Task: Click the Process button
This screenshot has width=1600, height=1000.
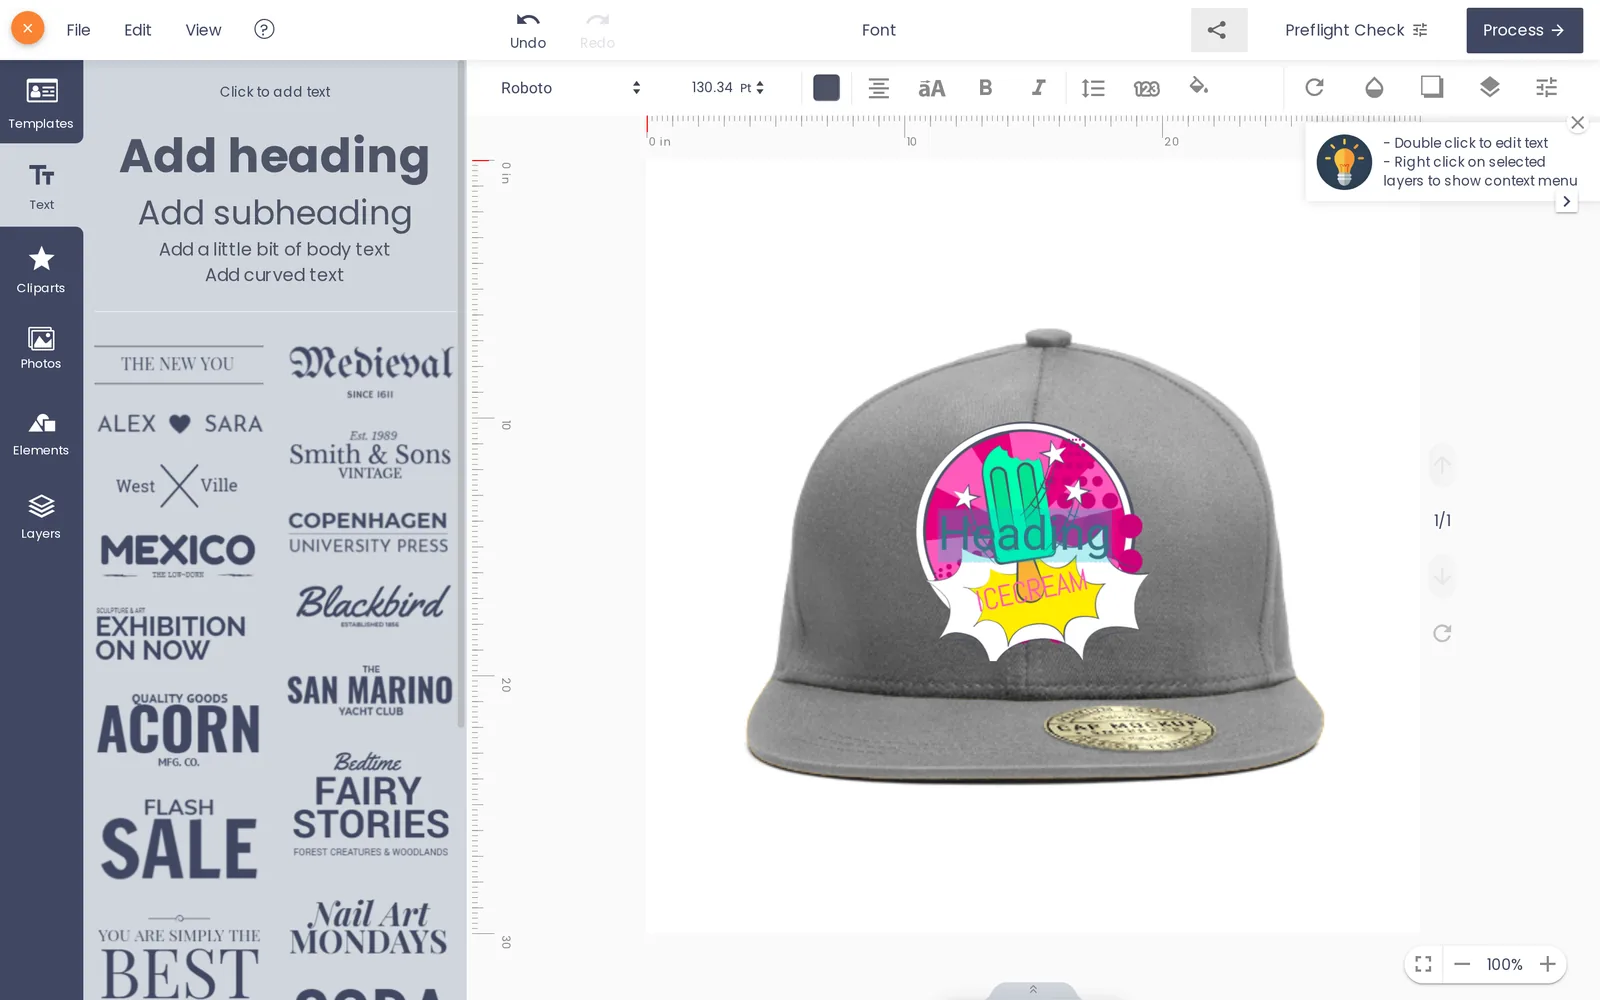Action: pos(1524,30)
